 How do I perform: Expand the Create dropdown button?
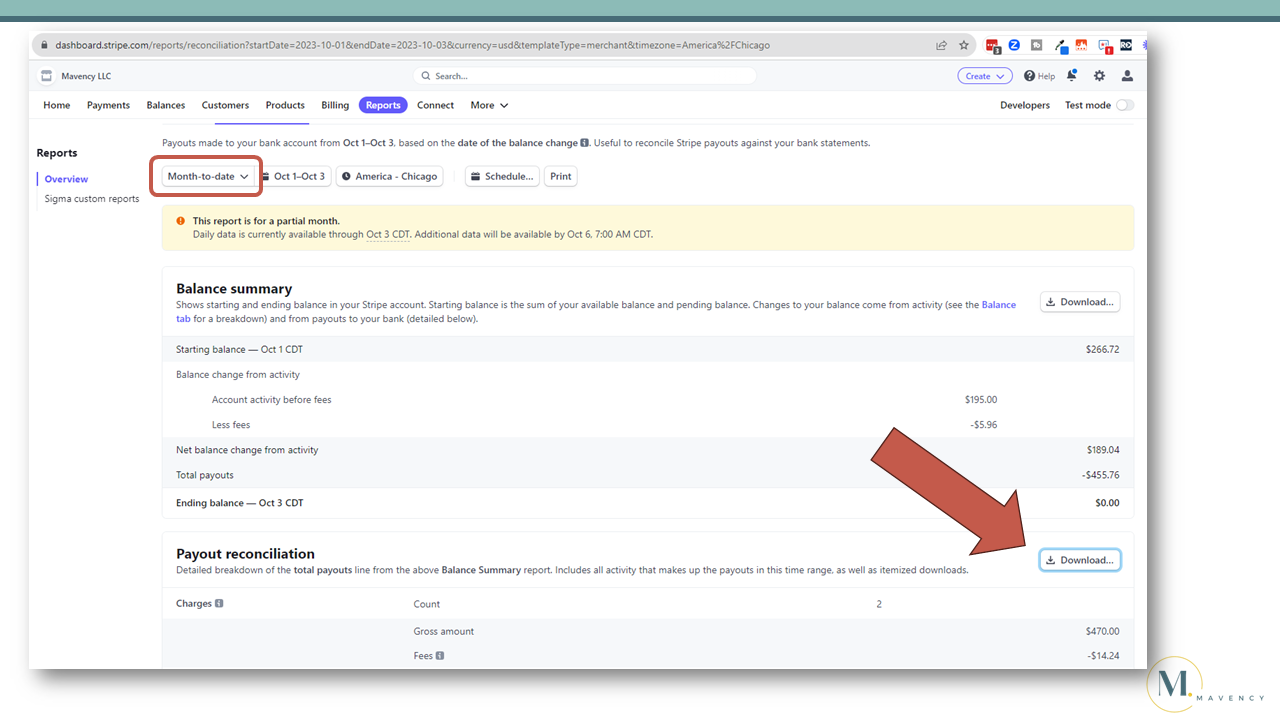[x=985, y=76]
